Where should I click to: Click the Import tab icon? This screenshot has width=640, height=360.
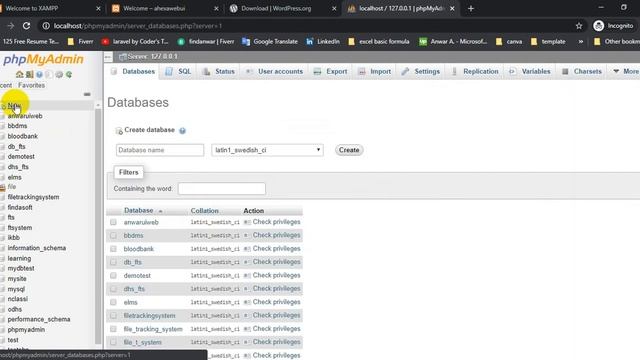(362, 71)
